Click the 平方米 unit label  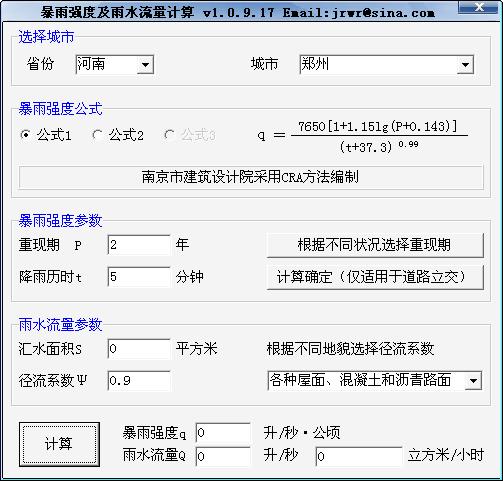click(x=197, y=349)
